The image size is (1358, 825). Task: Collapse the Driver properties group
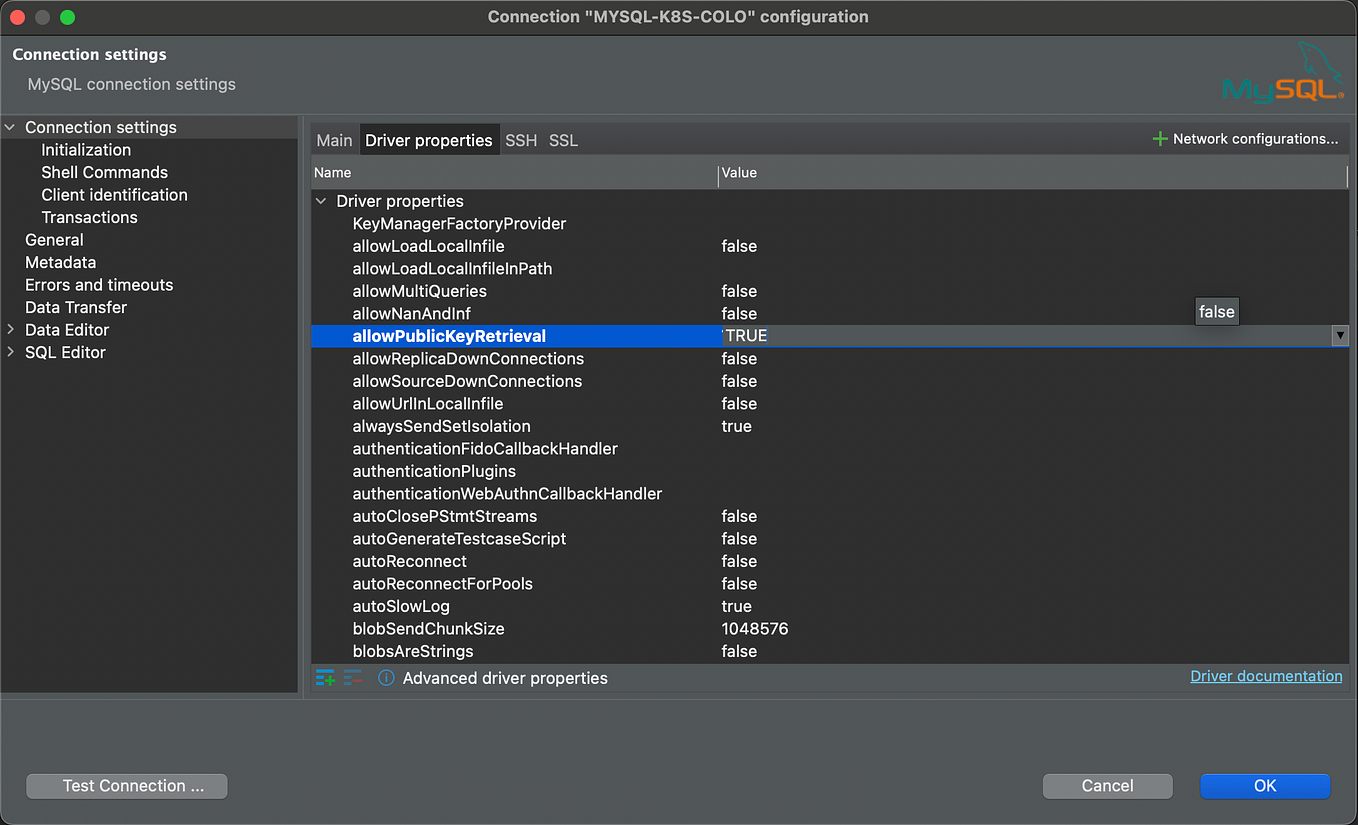(x=321, y=201)
